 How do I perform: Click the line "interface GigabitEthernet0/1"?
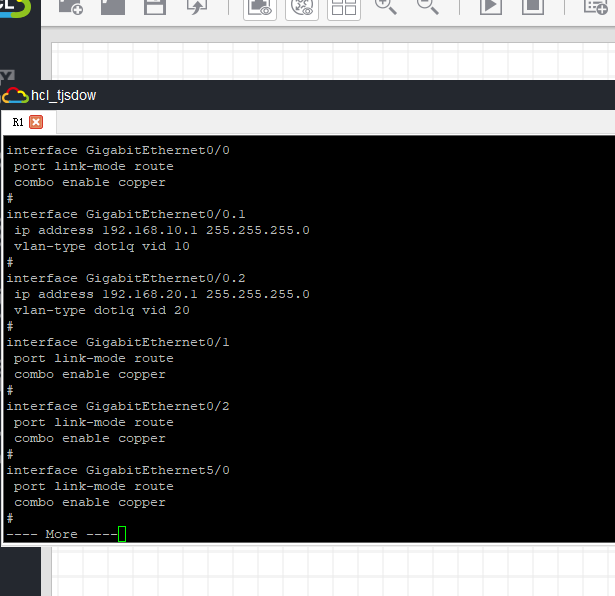pos(118,342)
